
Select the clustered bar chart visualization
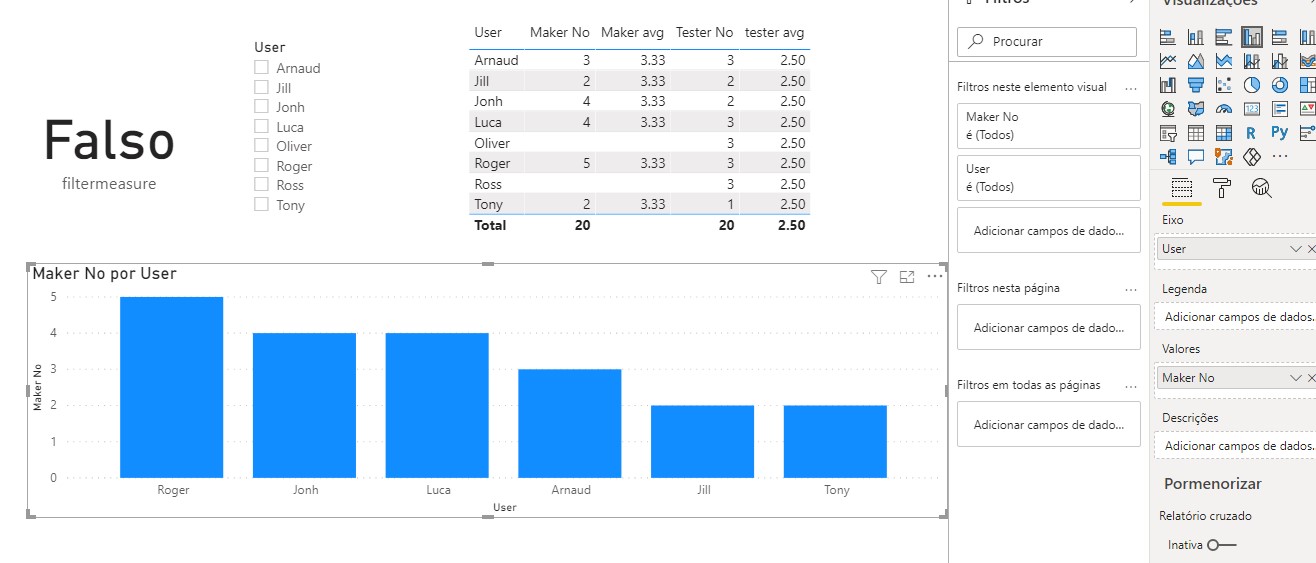1223,37
